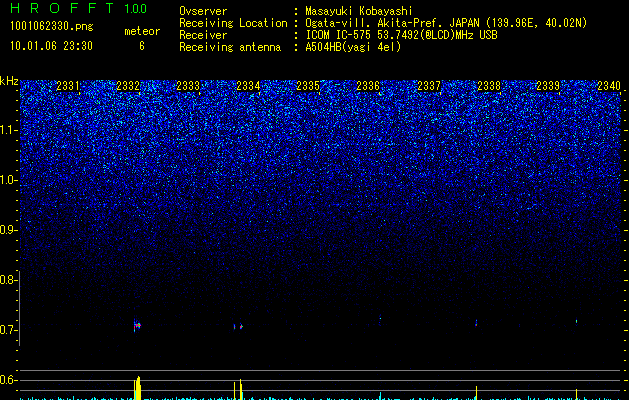Image resolution: width=629 pixels, height=400 pixels.
Task: Click the 2337 time marker
Action: click(429, 85)
